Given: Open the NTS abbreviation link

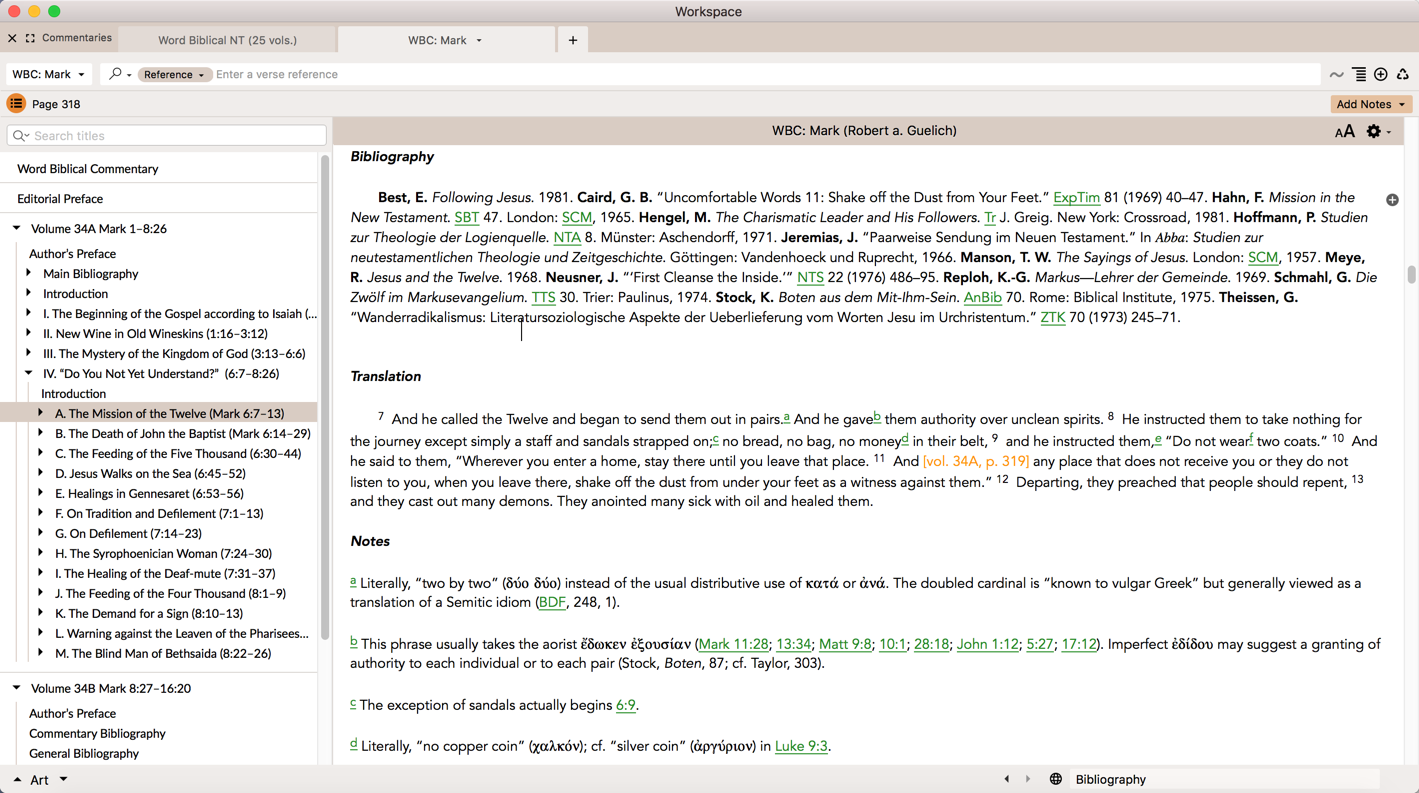Looking at the screenshot, I should click(x=810, y=278).
